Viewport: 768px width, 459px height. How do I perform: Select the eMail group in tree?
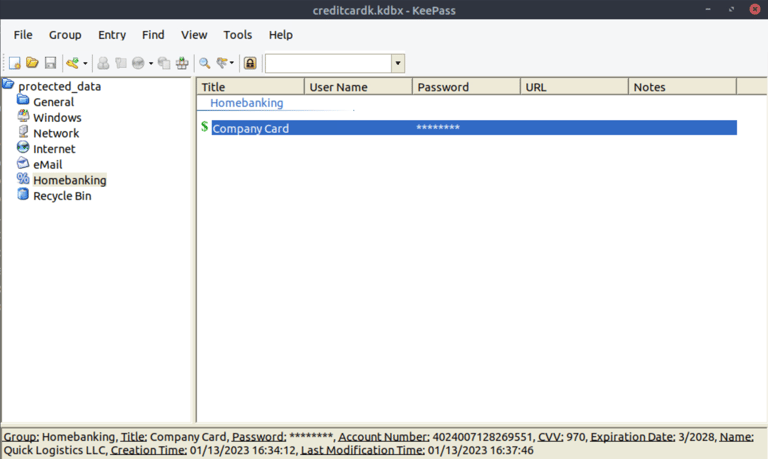point(48,165)
